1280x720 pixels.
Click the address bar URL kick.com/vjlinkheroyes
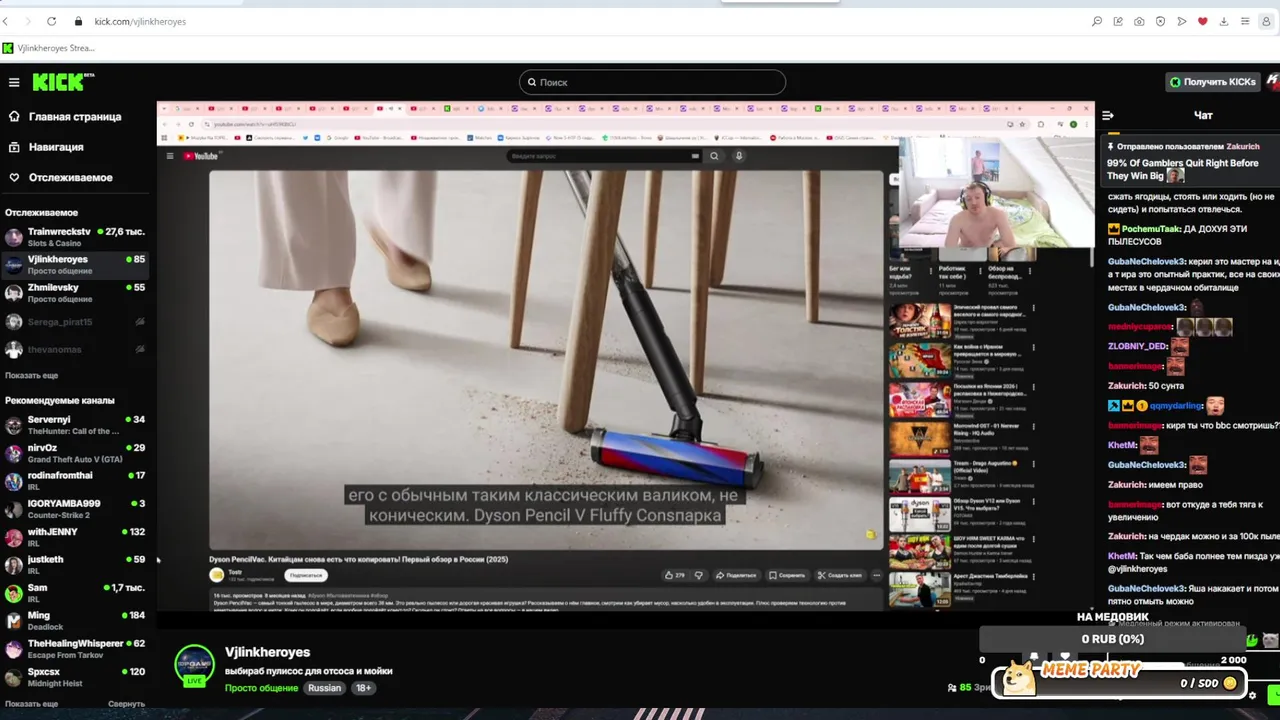pos(140,21)
